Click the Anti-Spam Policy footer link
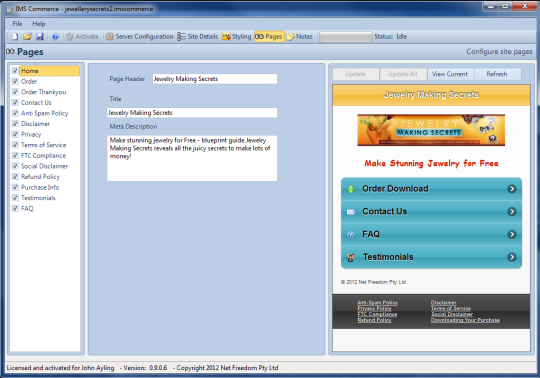Image resolution: width=540 pixels, height=378 pixels. click(x=377, y=303)
